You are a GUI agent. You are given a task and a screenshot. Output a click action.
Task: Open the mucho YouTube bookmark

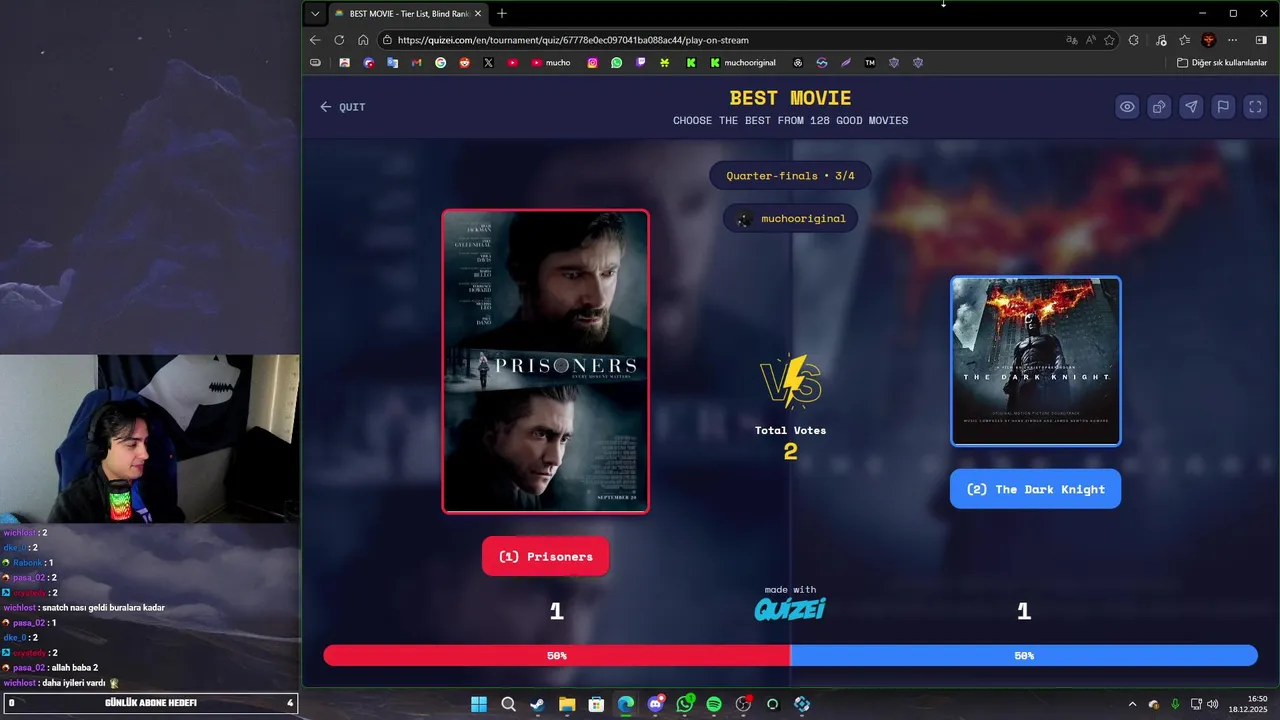click(x=551, y=62)
